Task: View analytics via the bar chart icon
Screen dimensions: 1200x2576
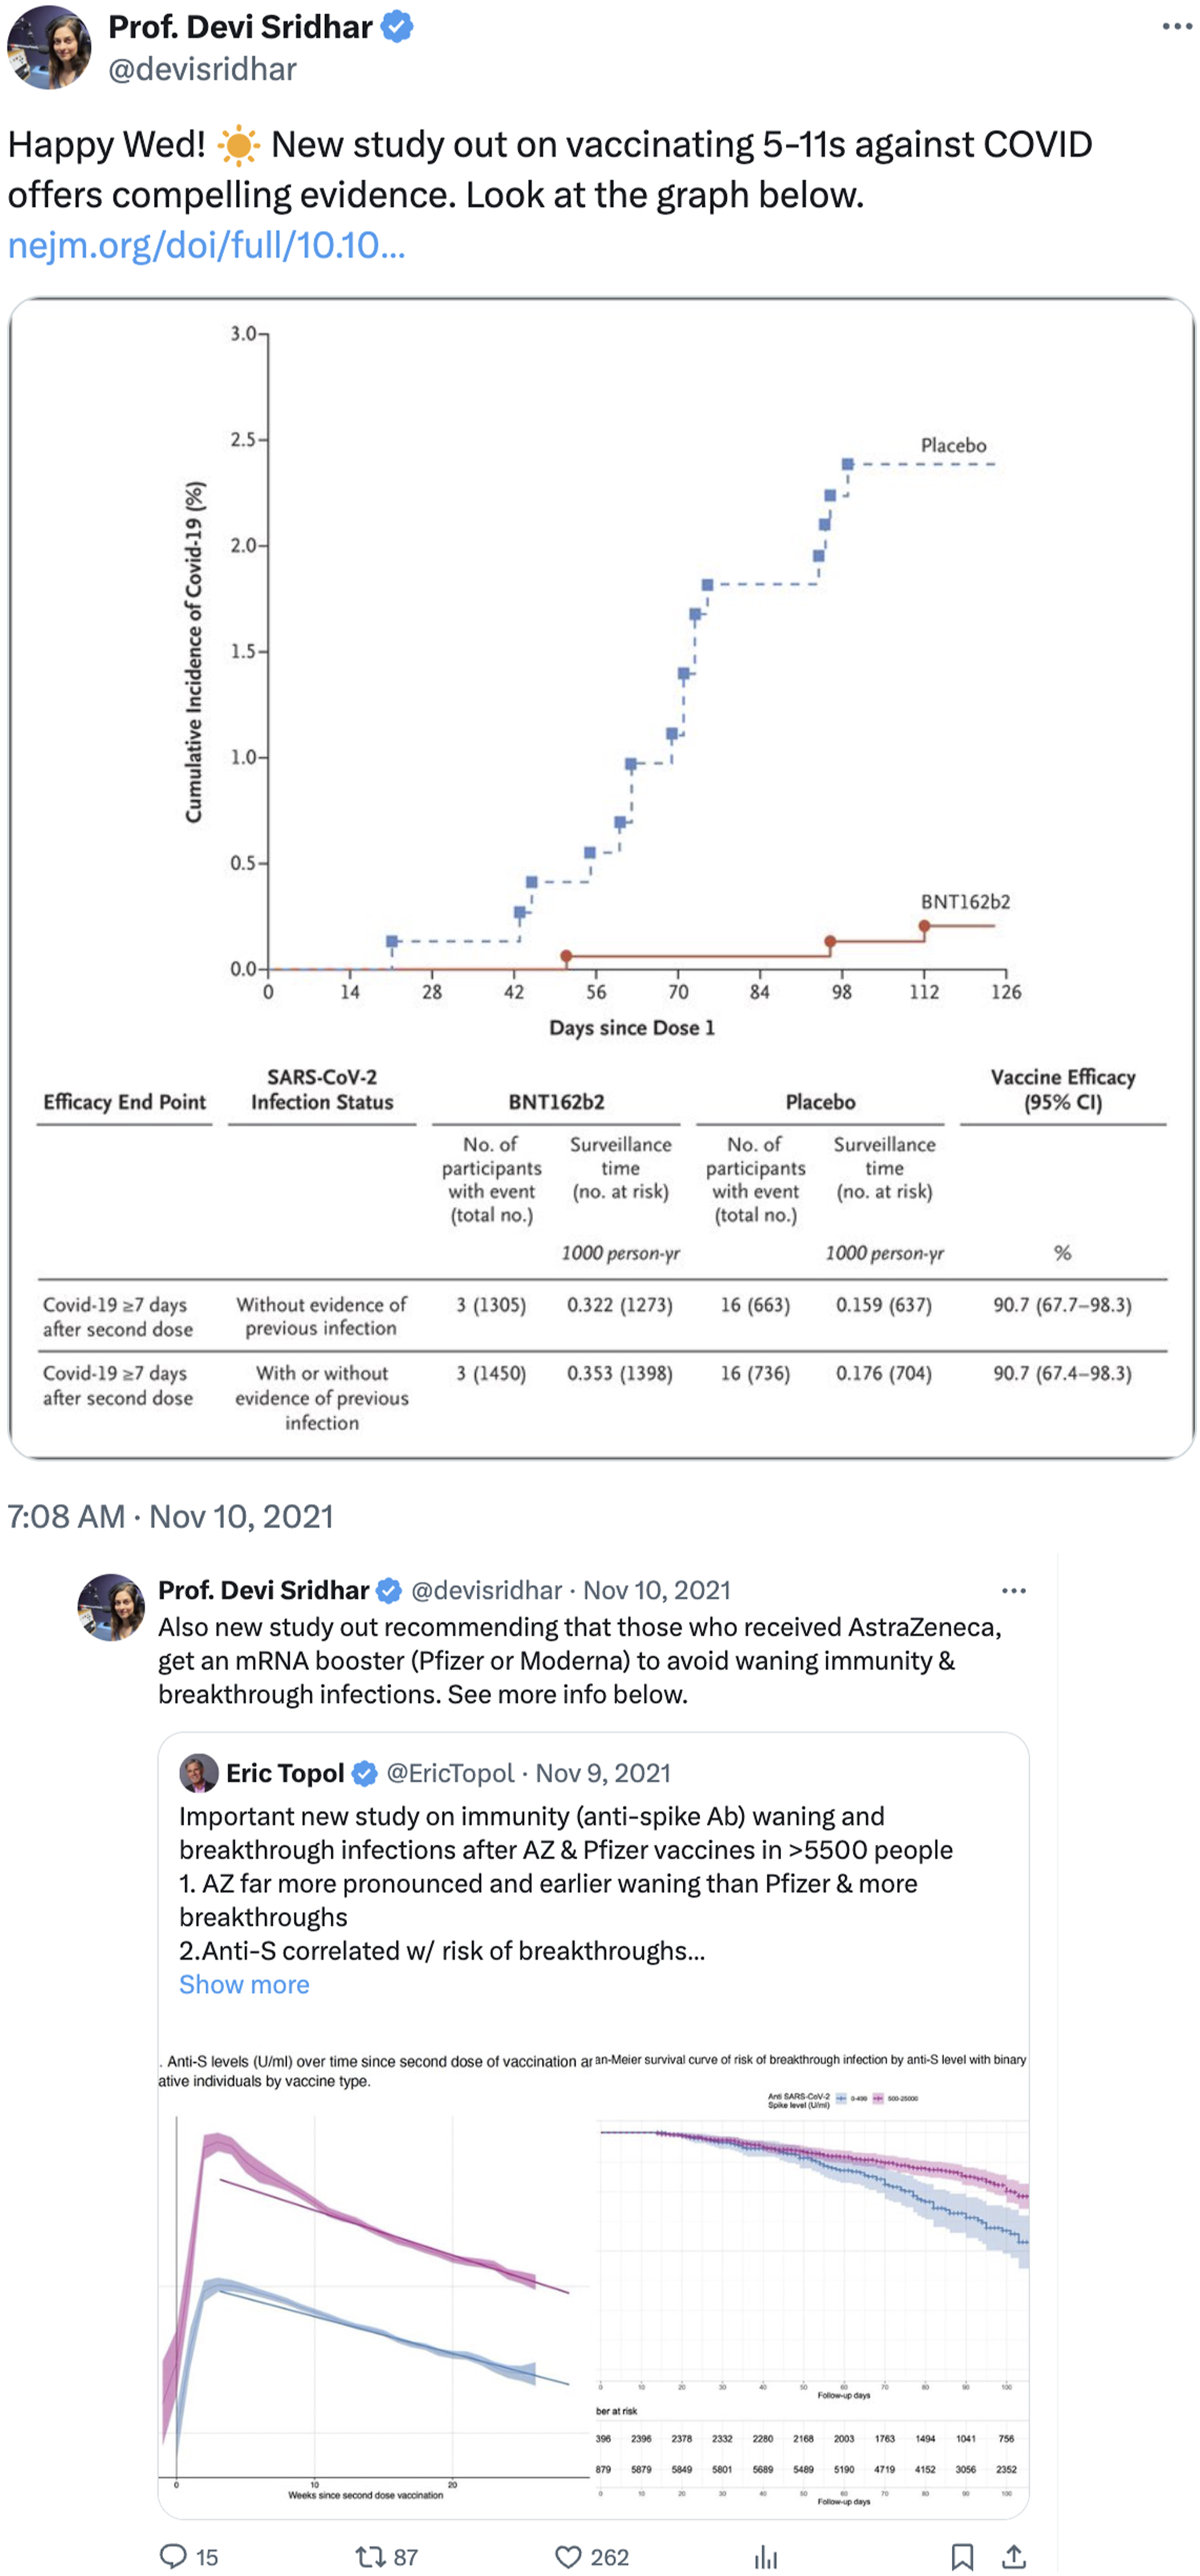Action: pos(766,2556)
